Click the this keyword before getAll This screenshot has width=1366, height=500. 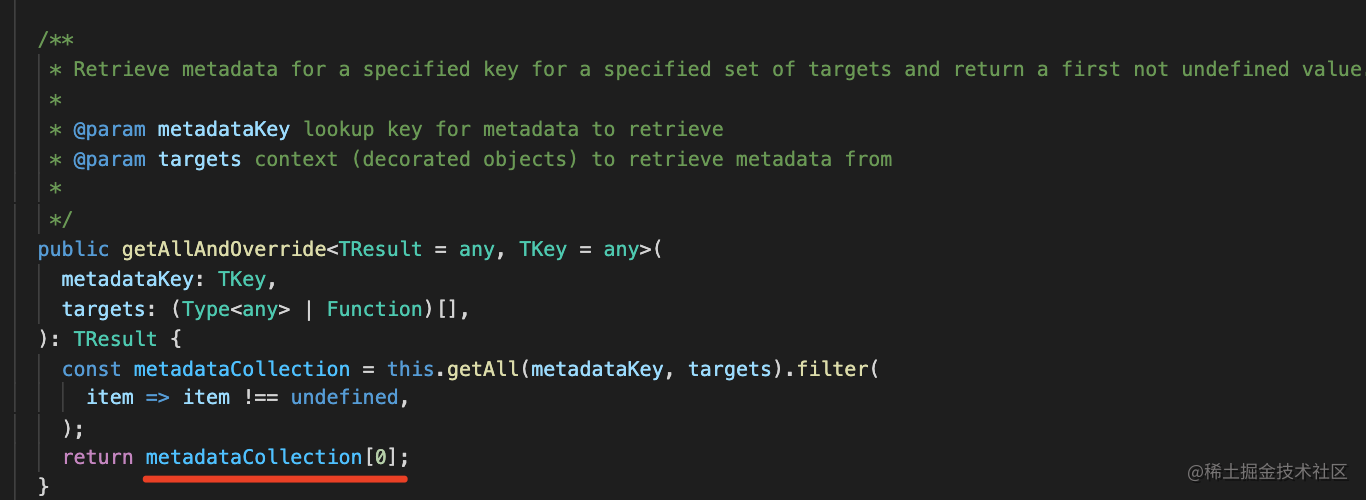[410, 369]
